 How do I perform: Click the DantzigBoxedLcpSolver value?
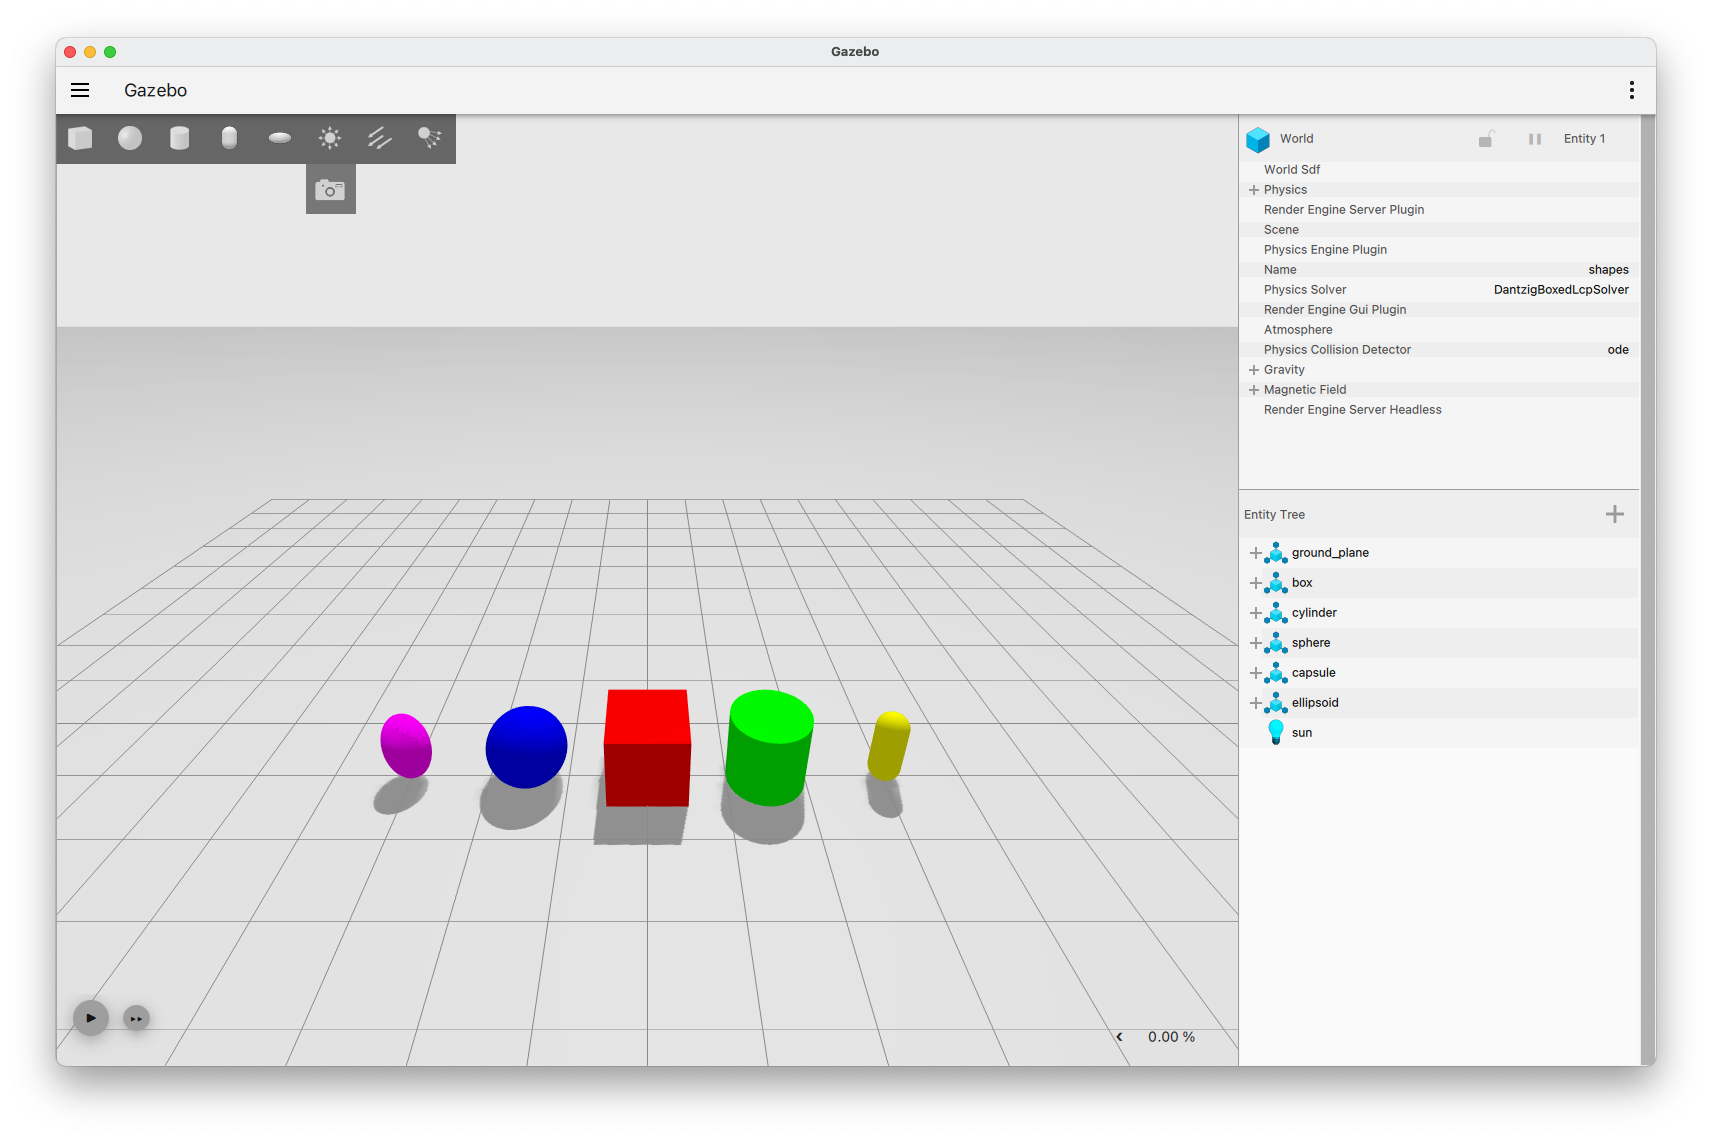click(1561, 290)
